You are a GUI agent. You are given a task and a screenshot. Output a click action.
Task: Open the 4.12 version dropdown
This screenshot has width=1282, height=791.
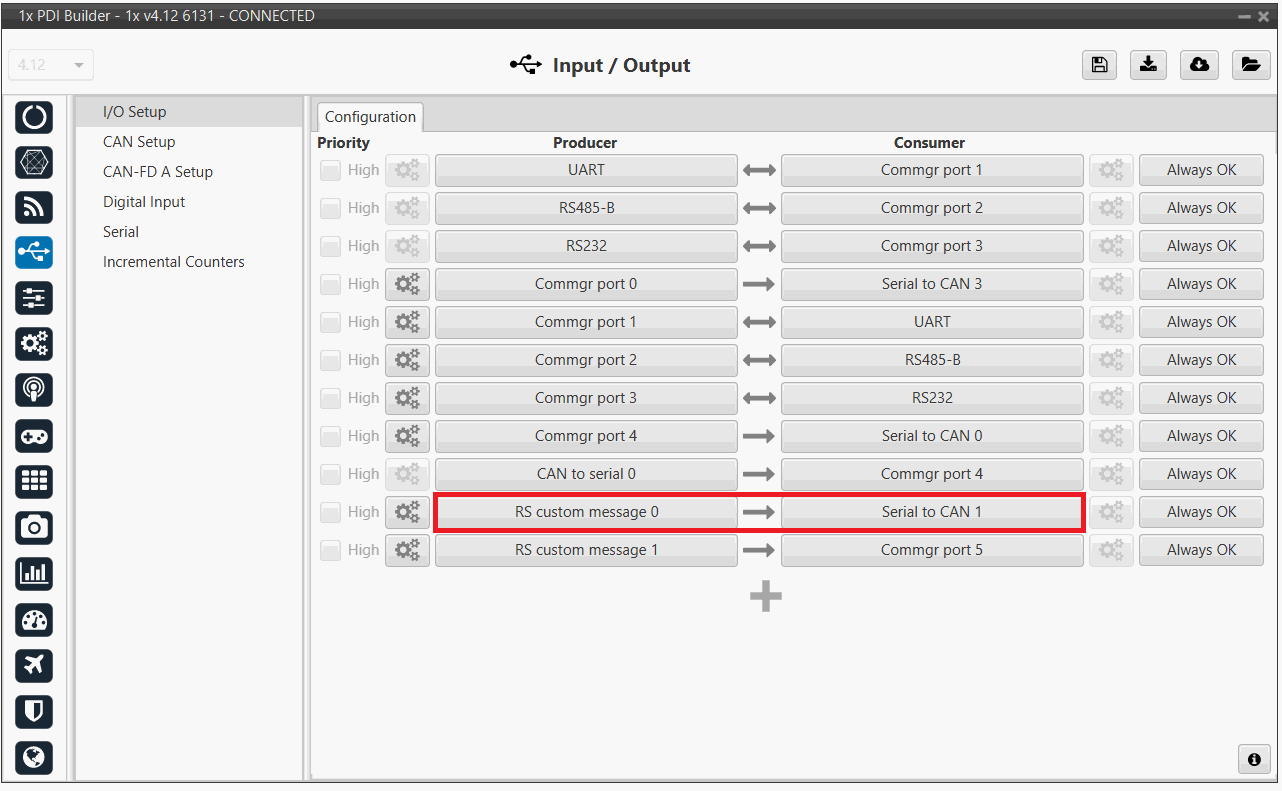click(50, 65)
